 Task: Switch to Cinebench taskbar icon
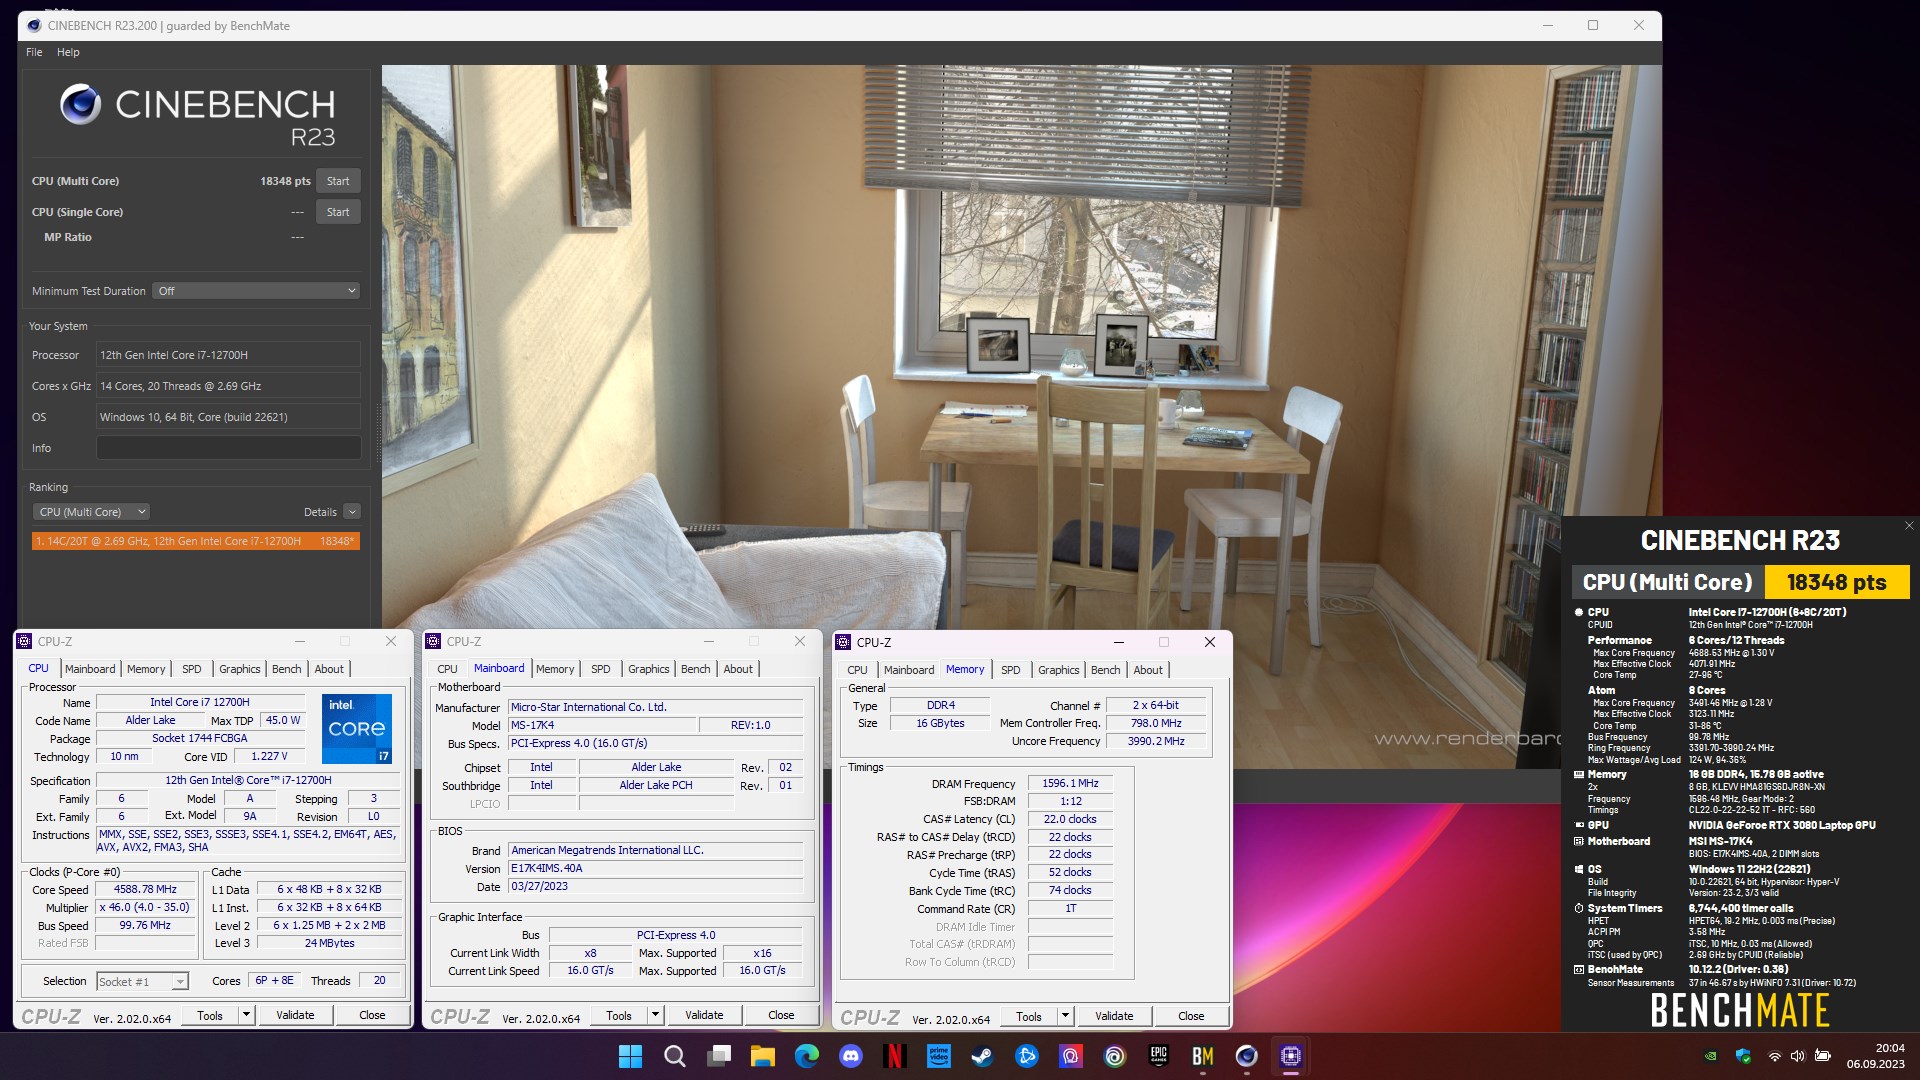coord(1247,1056)
